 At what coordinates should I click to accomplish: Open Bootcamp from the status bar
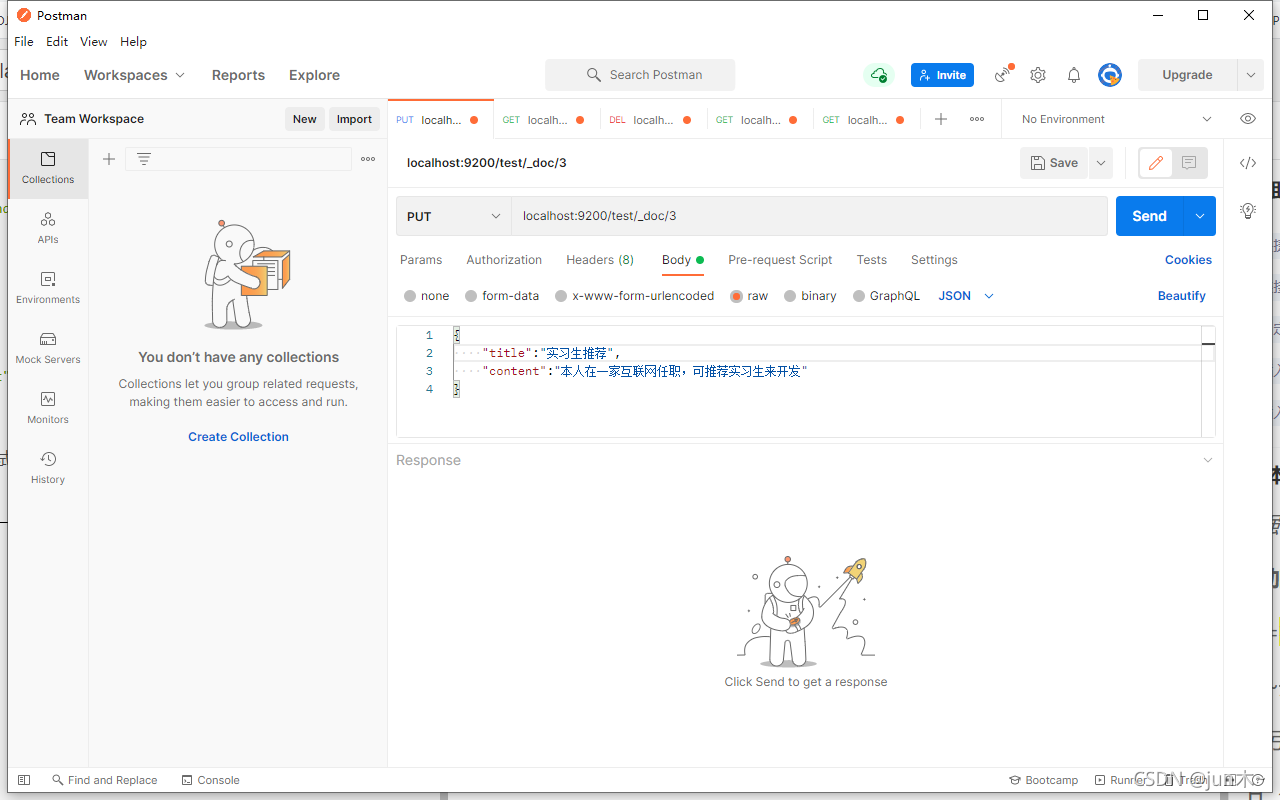1043,780
